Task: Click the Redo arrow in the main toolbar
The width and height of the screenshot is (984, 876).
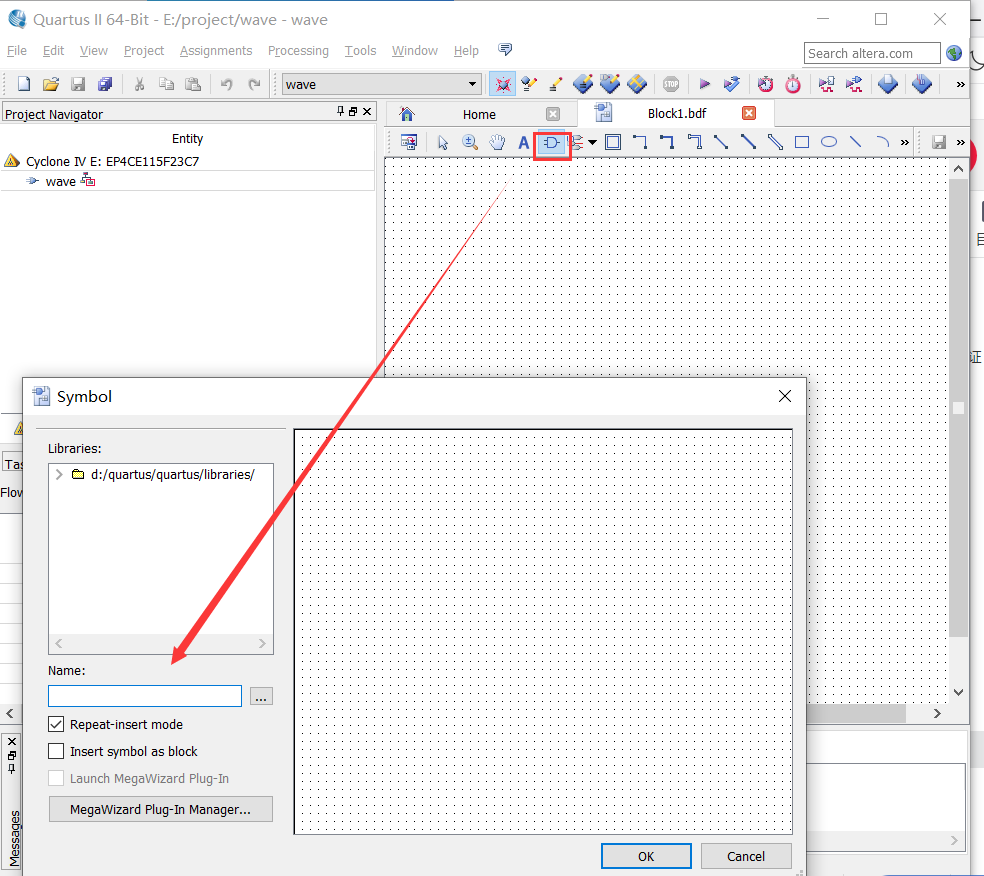Action: [254, 84]
